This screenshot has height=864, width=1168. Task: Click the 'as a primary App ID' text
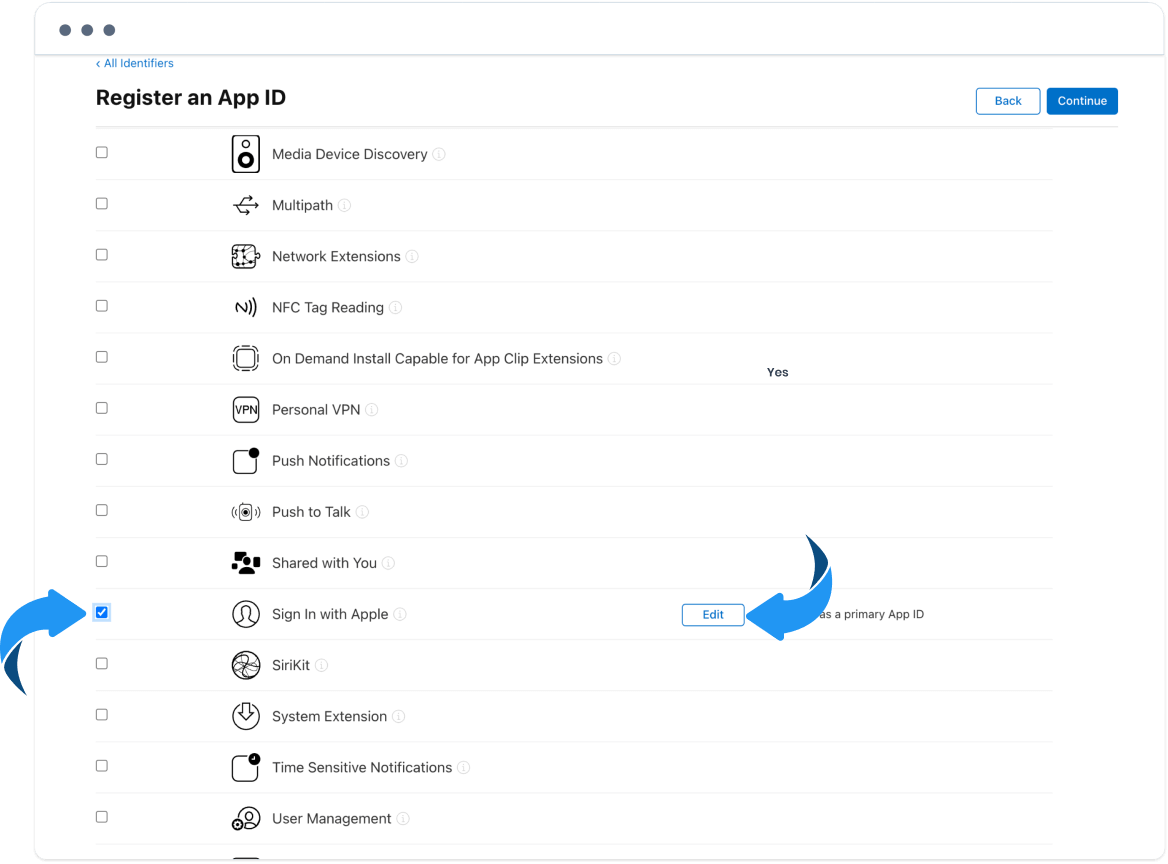click(x=872, y=614)
